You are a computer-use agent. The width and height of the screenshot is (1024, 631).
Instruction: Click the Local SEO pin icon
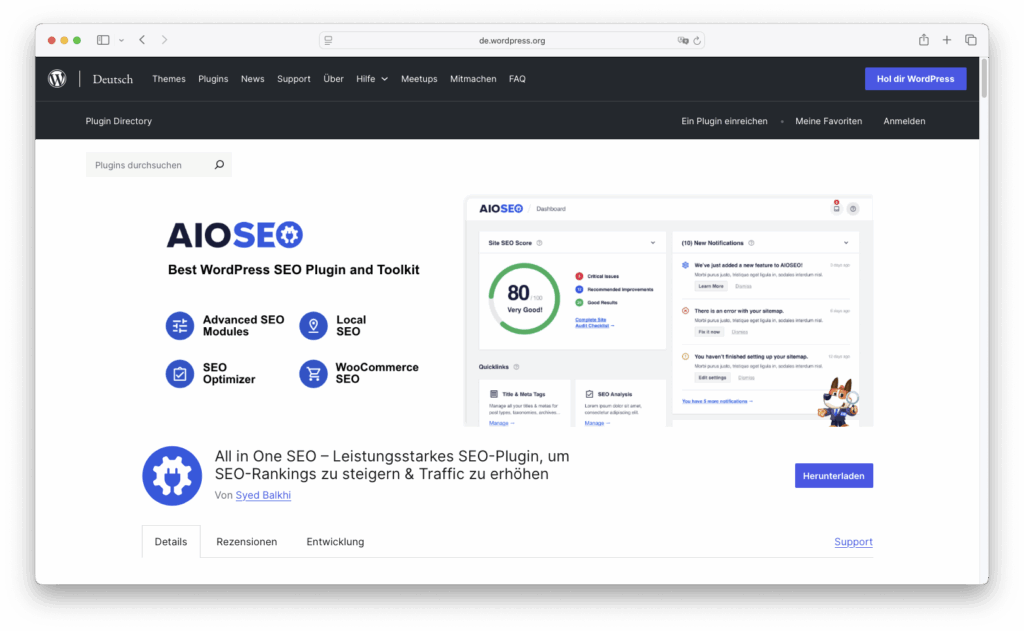313,325
